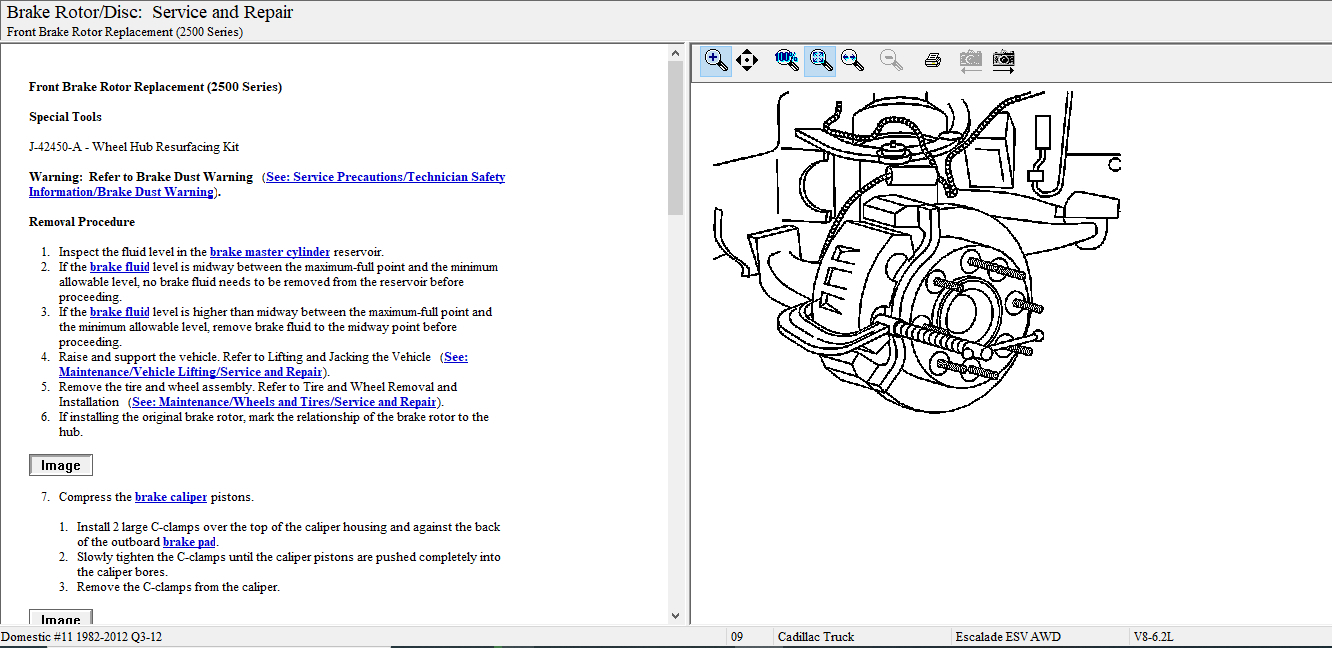Click the brake pad link

pos(189,542)
